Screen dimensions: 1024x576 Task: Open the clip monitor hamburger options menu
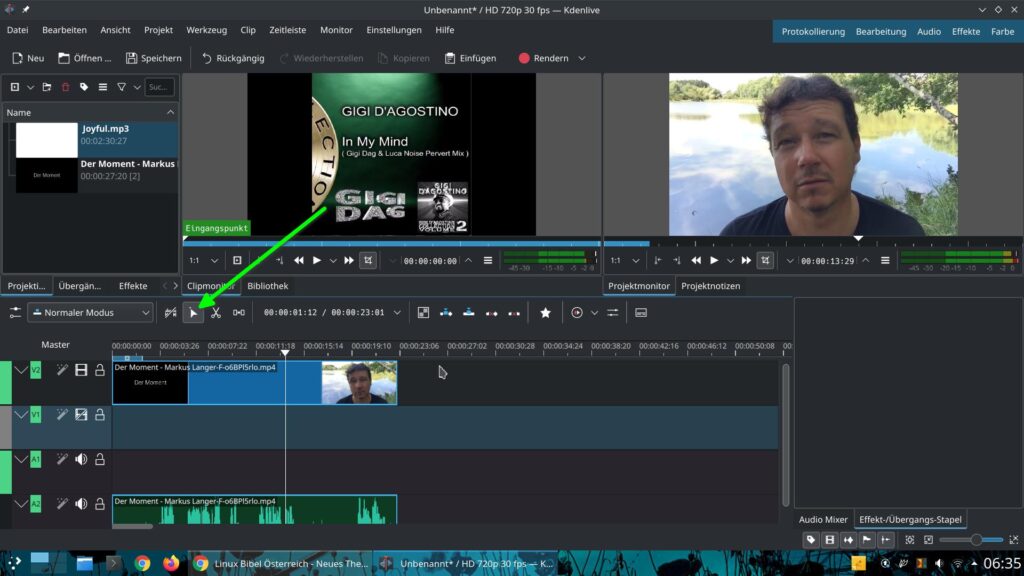[488, 261]
